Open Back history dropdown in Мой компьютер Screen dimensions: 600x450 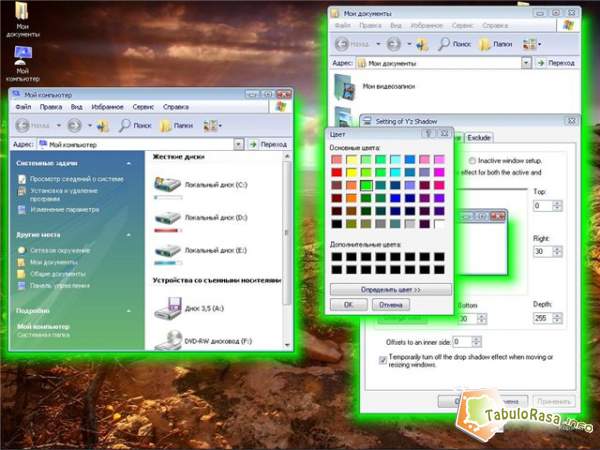click(59, 125)
